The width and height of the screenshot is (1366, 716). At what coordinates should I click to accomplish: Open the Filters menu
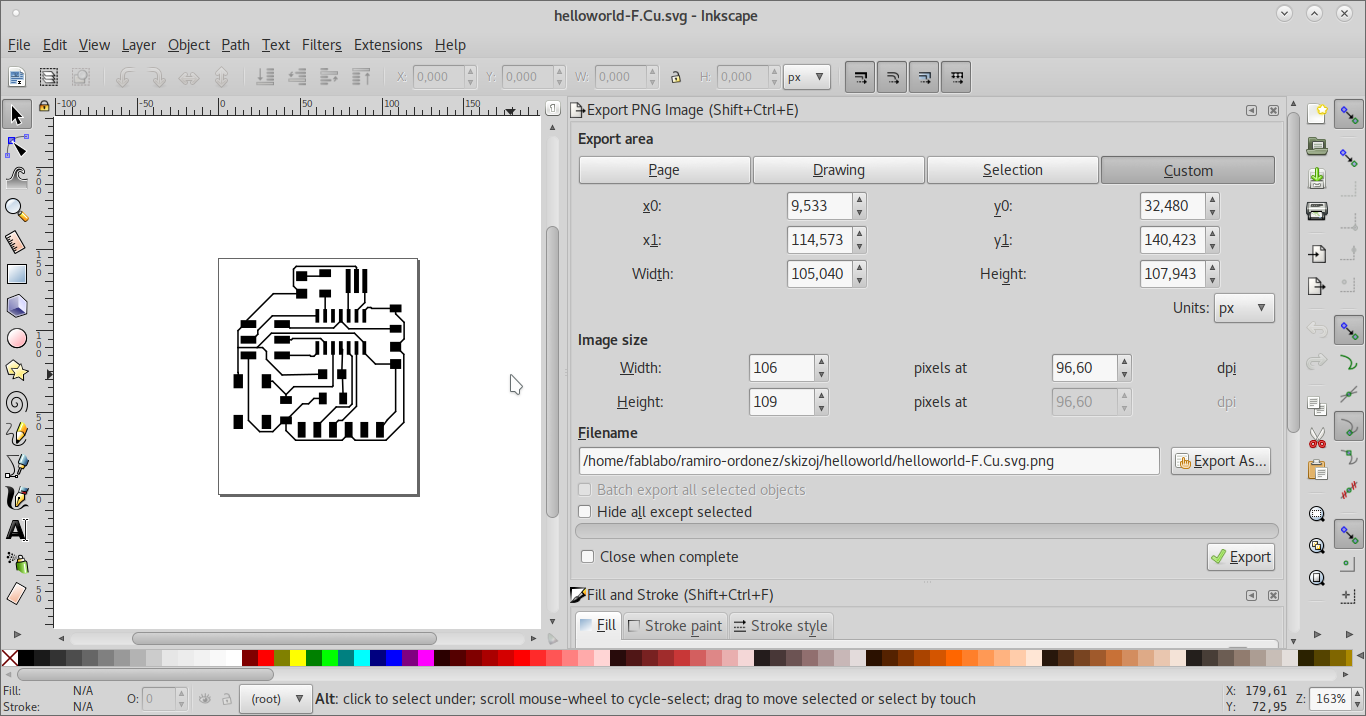[321, 45]
